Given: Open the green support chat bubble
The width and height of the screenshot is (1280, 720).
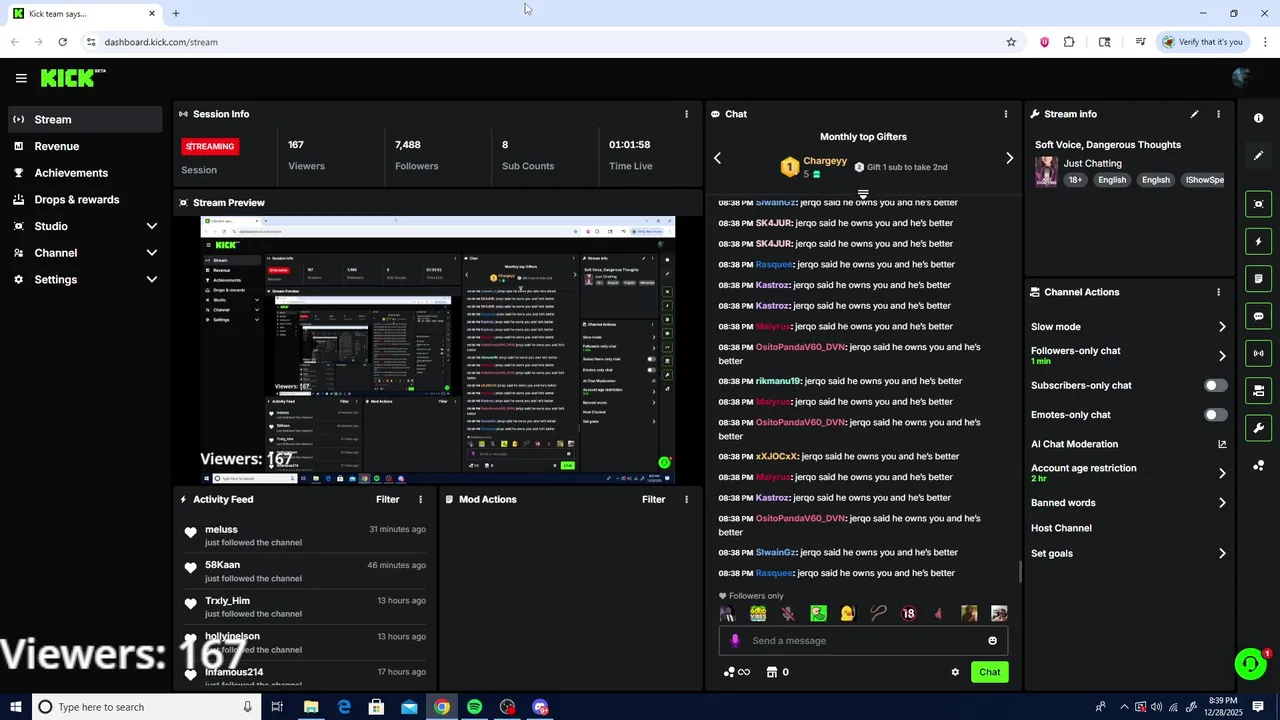Looking at the screenshot, I should point(1250,664).
